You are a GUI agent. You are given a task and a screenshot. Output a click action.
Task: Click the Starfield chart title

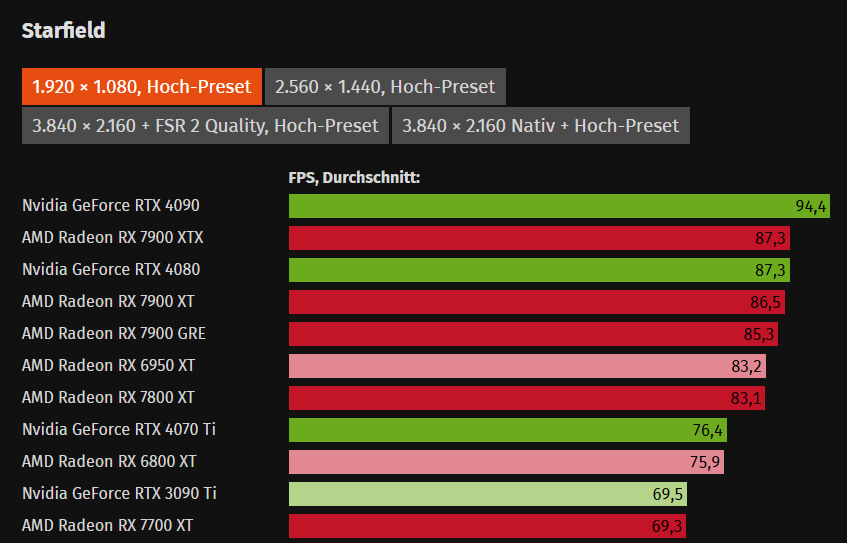(63, 30)
